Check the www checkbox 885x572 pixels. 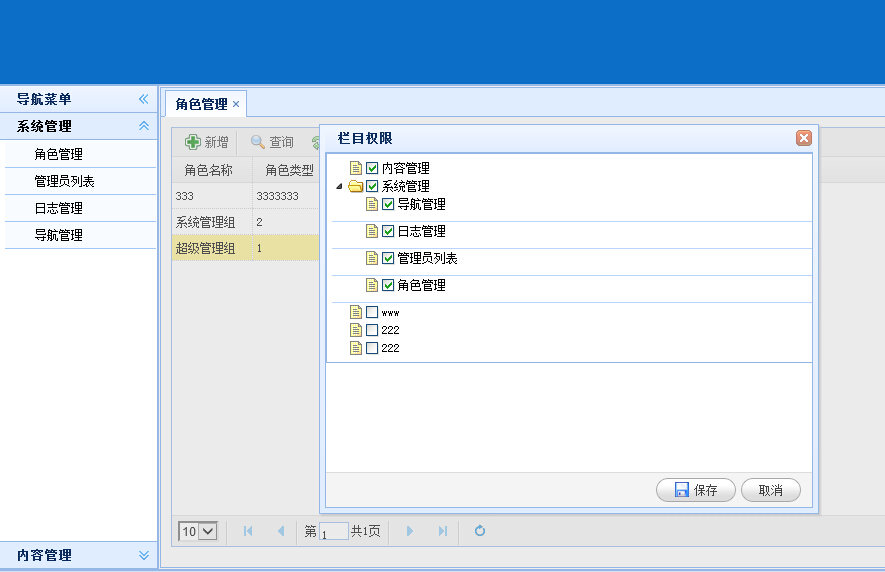click(372, 312)
